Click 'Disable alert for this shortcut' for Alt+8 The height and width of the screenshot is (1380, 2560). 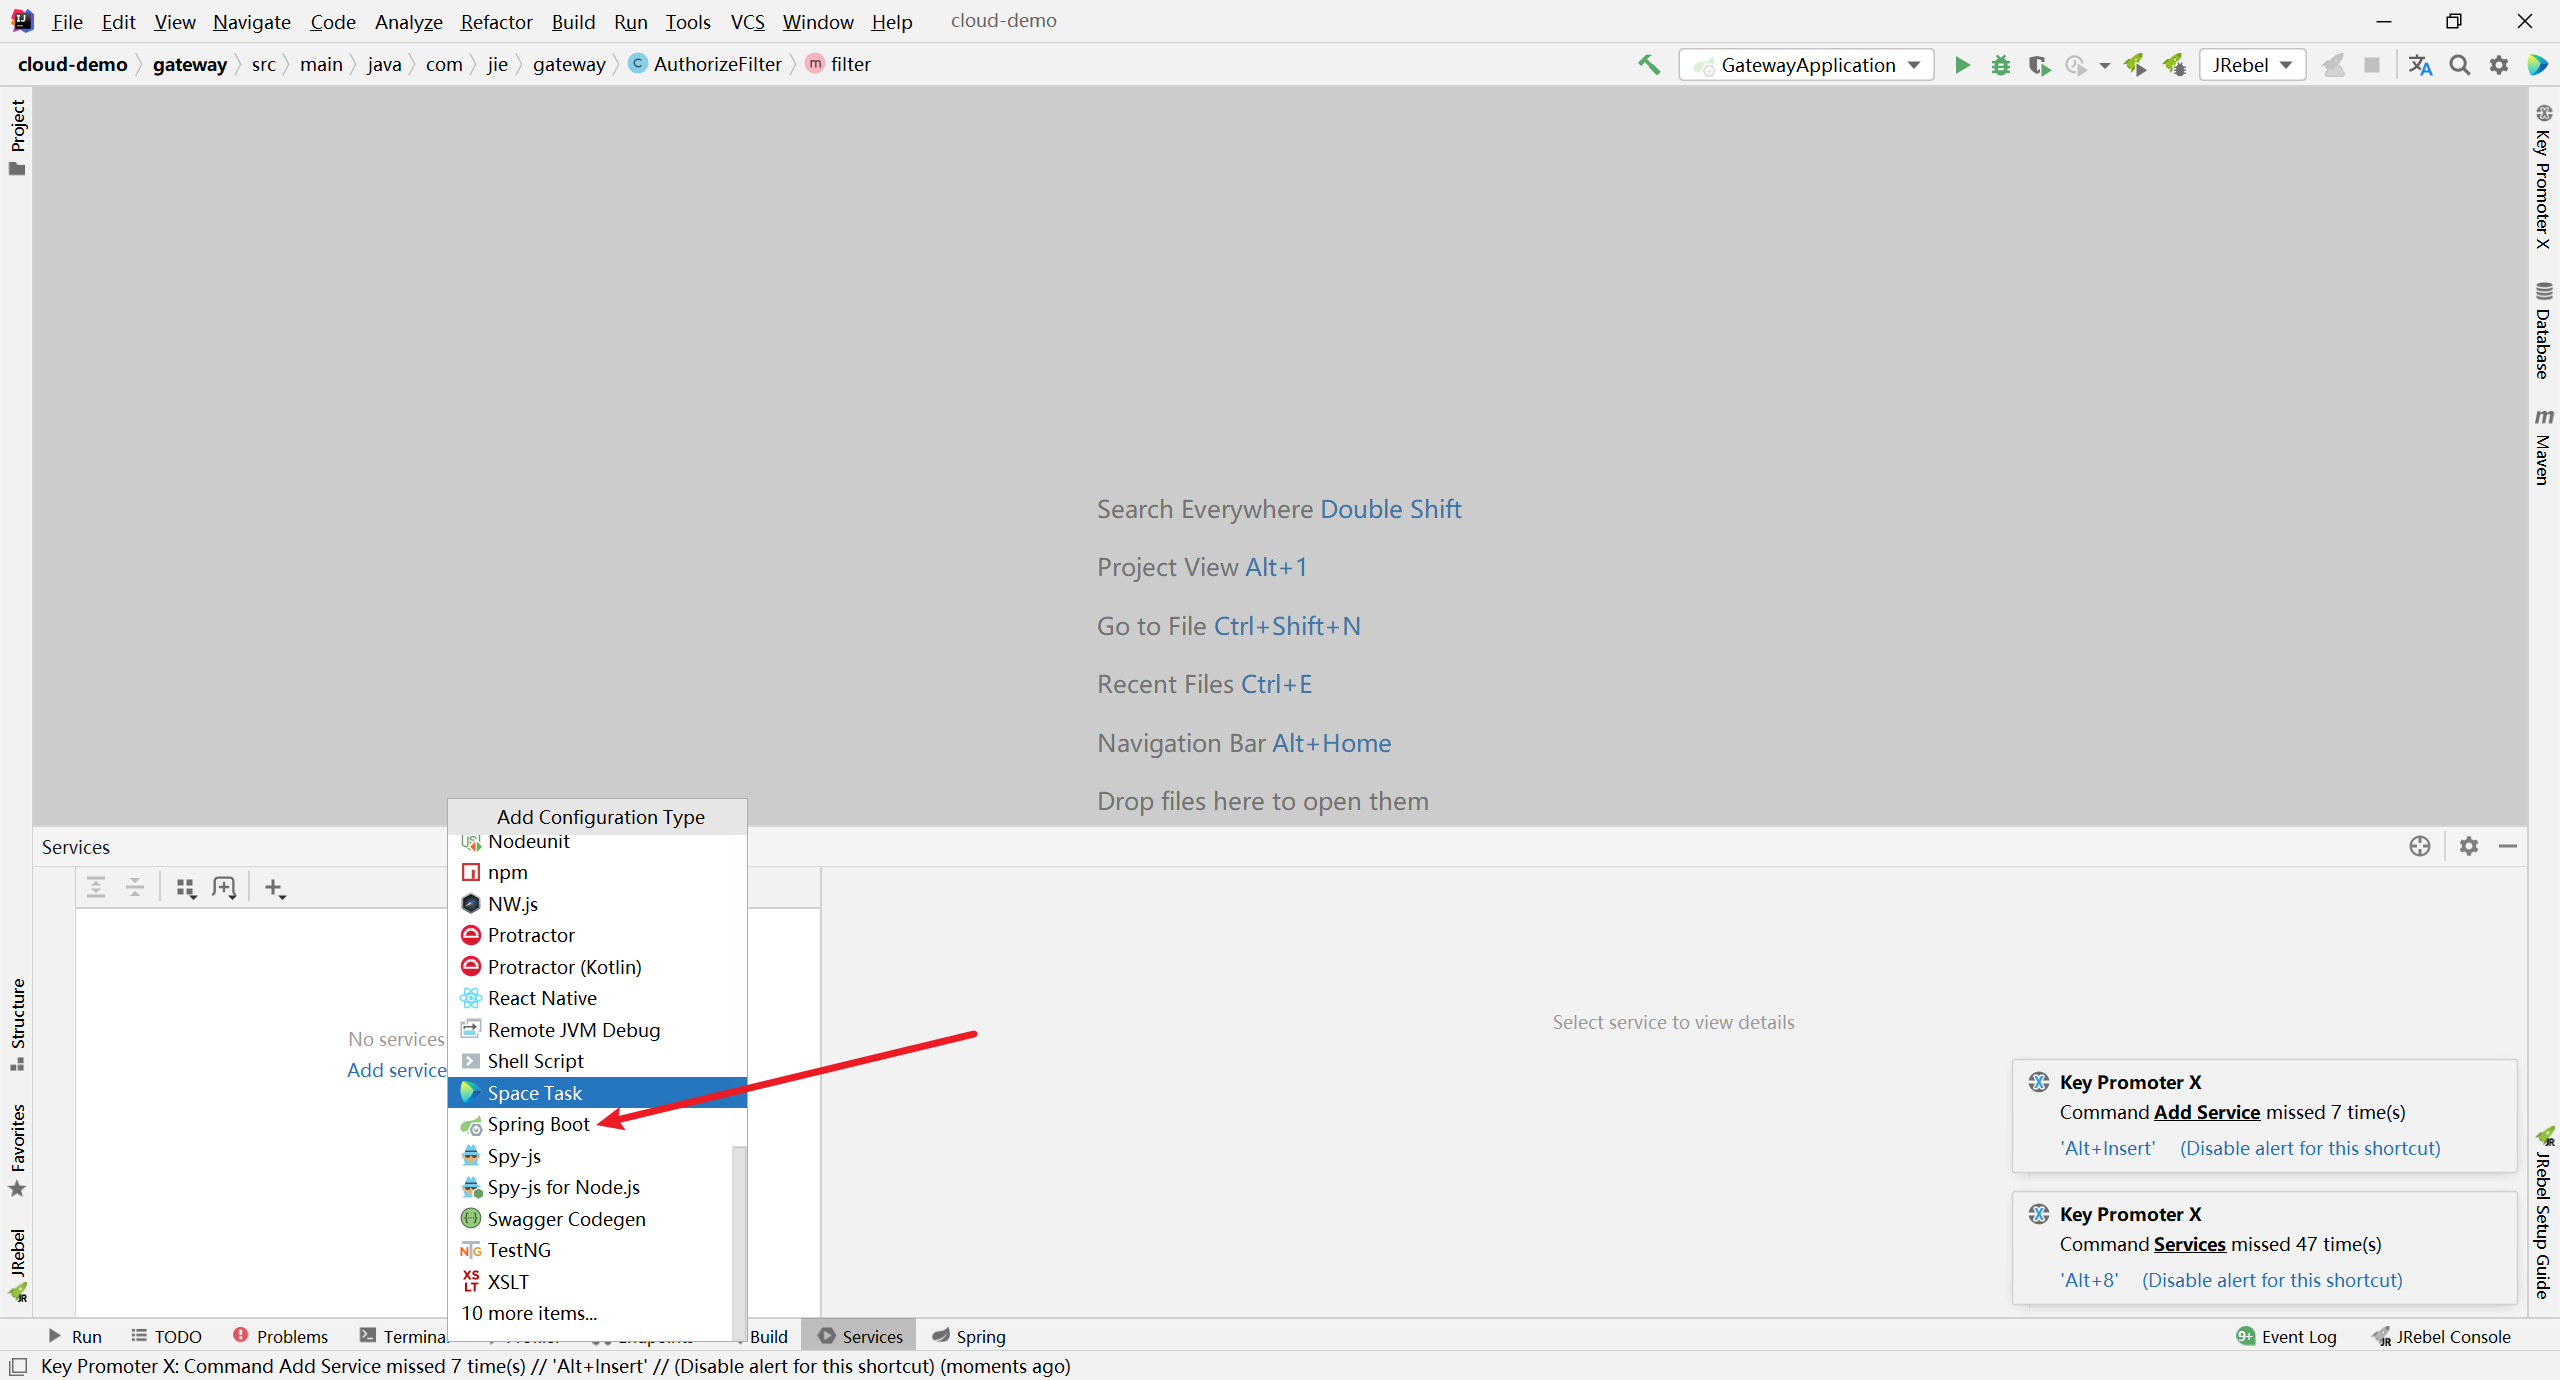(x=2272, y=1280)
